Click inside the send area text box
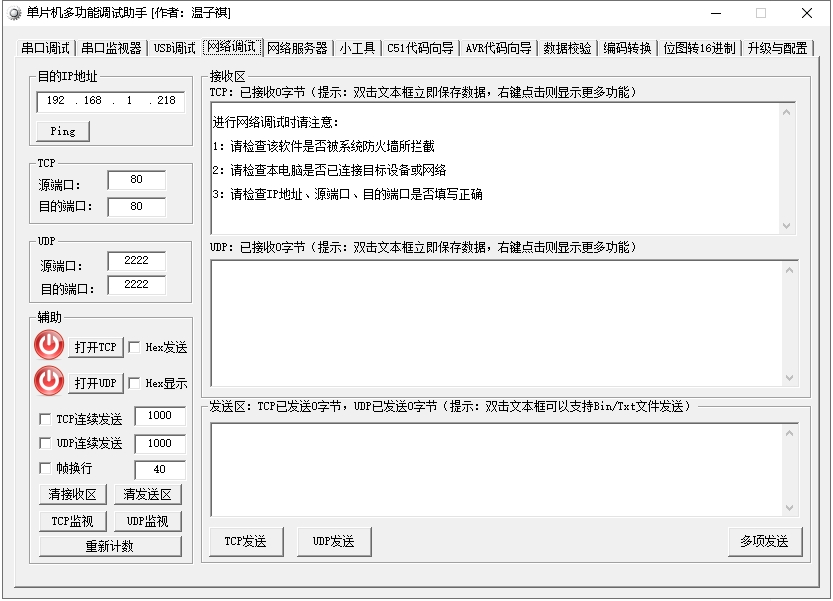The height and width of the screenshot is (601, 833). (496, 469)
